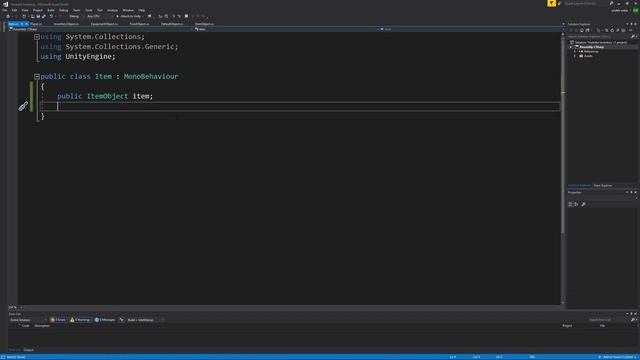This screenshot has height=360, width=640.
Task: Switch to the Team Explorer tab
Action: pyautogui.click(x=603, y=185)
